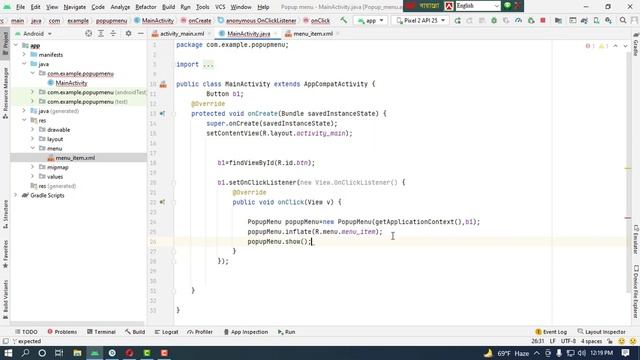The image size is (640, 360).
Task: Click Collapse All icon in Project panel
Action: click(x=113, y=33)
